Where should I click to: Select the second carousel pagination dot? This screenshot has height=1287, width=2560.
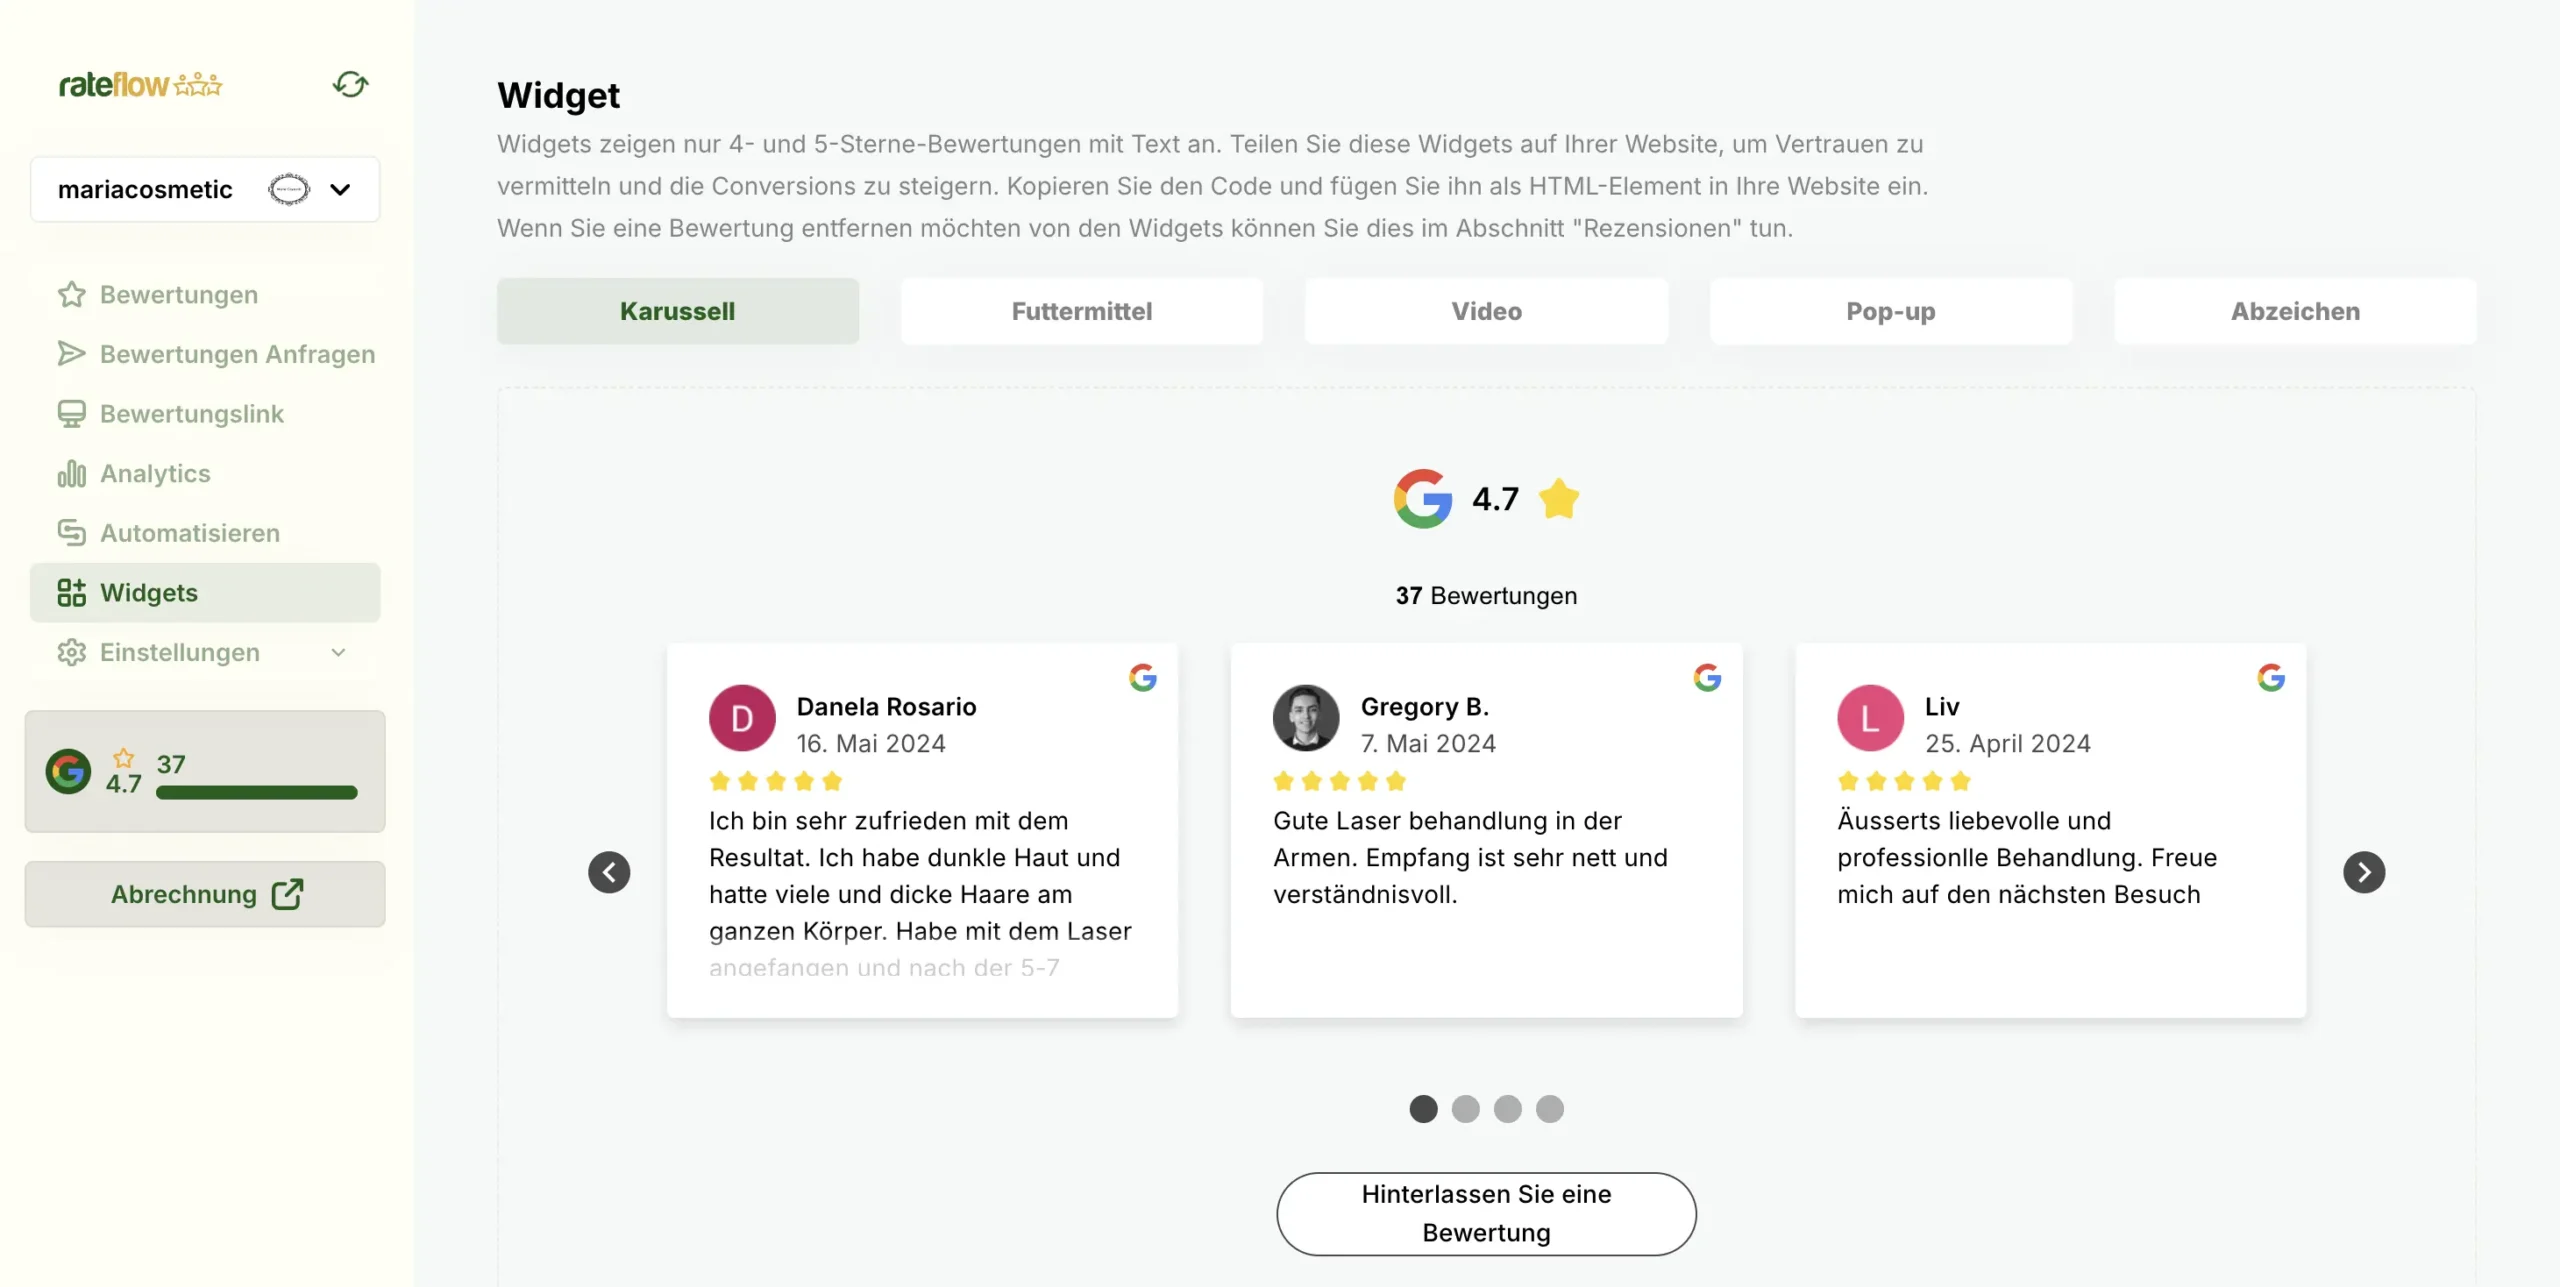click(x=1465, y=1108)
